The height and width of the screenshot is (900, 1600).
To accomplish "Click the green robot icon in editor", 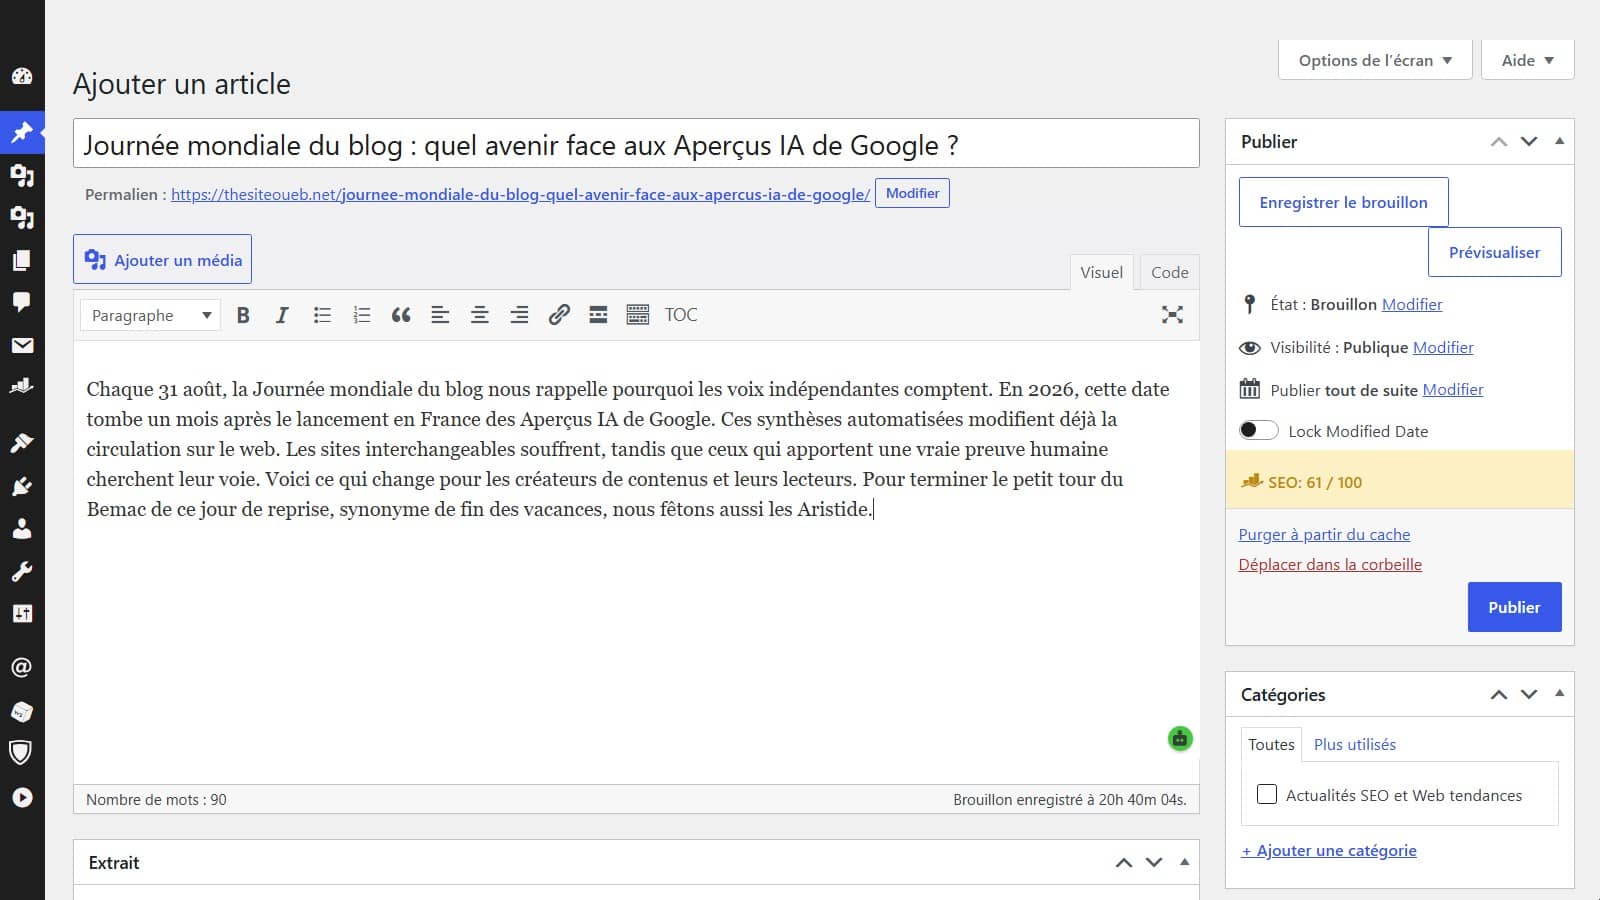I will (1180, 739).
